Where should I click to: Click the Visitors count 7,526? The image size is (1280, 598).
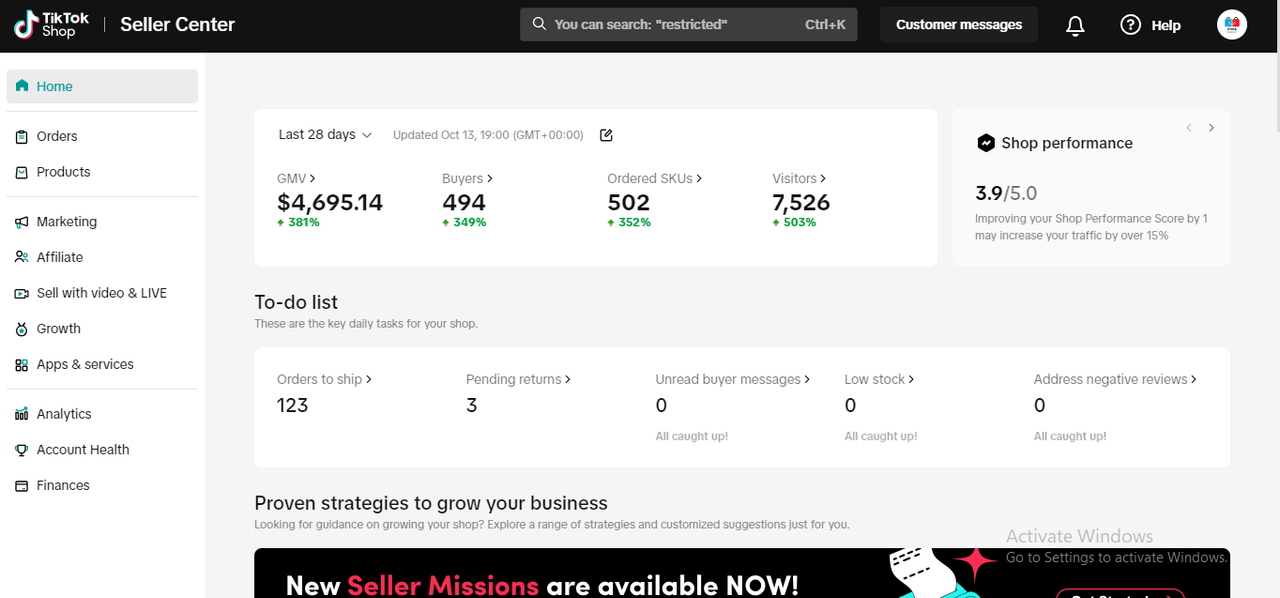coord(801,202)
